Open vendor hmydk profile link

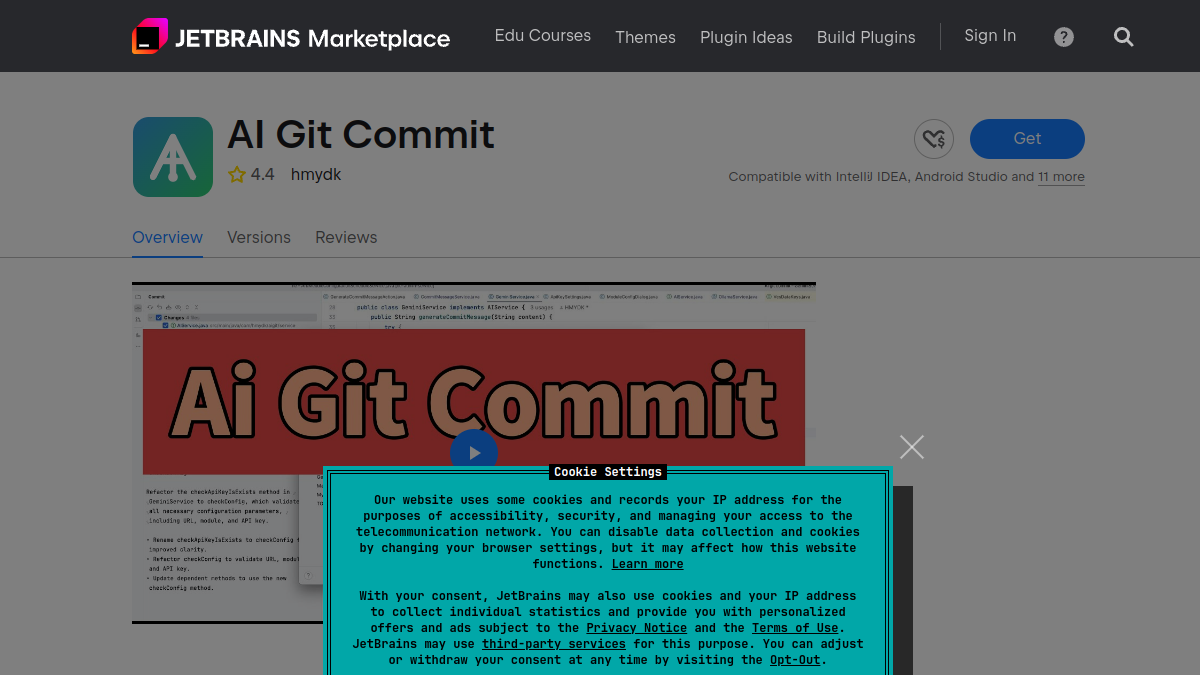316,174
